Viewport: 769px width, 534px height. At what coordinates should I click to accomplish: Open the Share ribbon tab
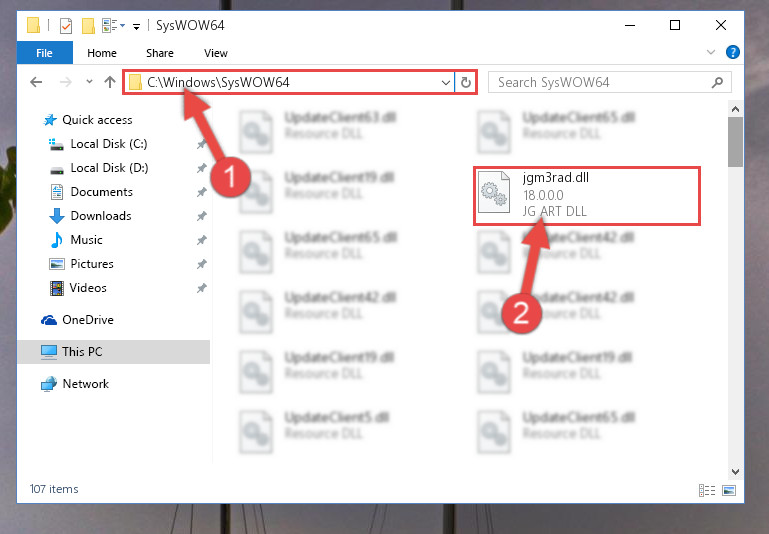[x=160, y=53]
